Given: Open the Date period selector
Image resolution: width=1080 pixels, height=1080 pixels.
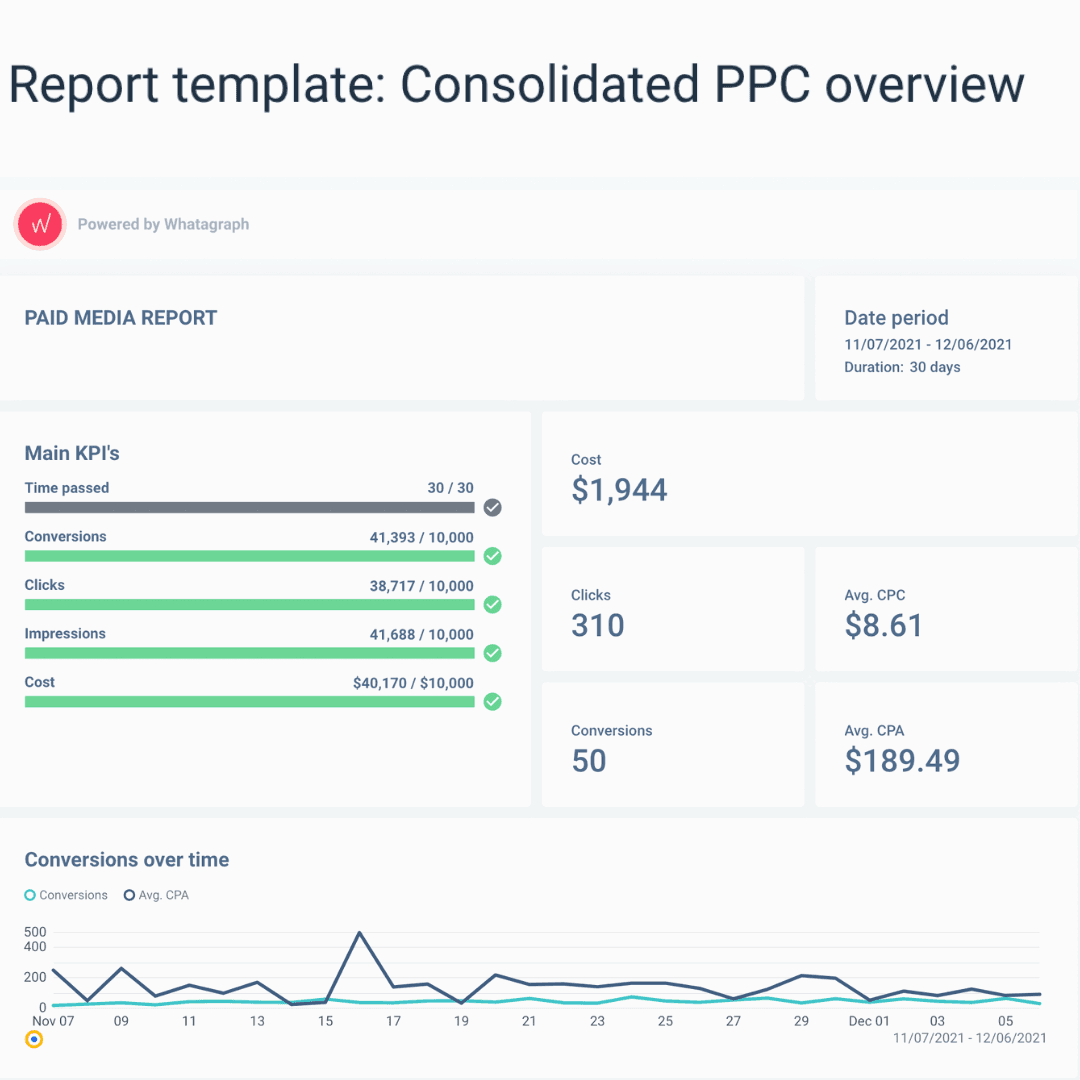Looking at the screenshot, I should click(896, 318).
